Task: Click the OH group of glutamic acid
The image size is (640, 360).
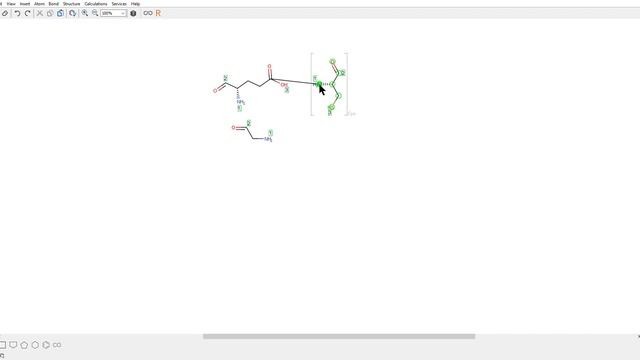Action: [x=284, y=85]
